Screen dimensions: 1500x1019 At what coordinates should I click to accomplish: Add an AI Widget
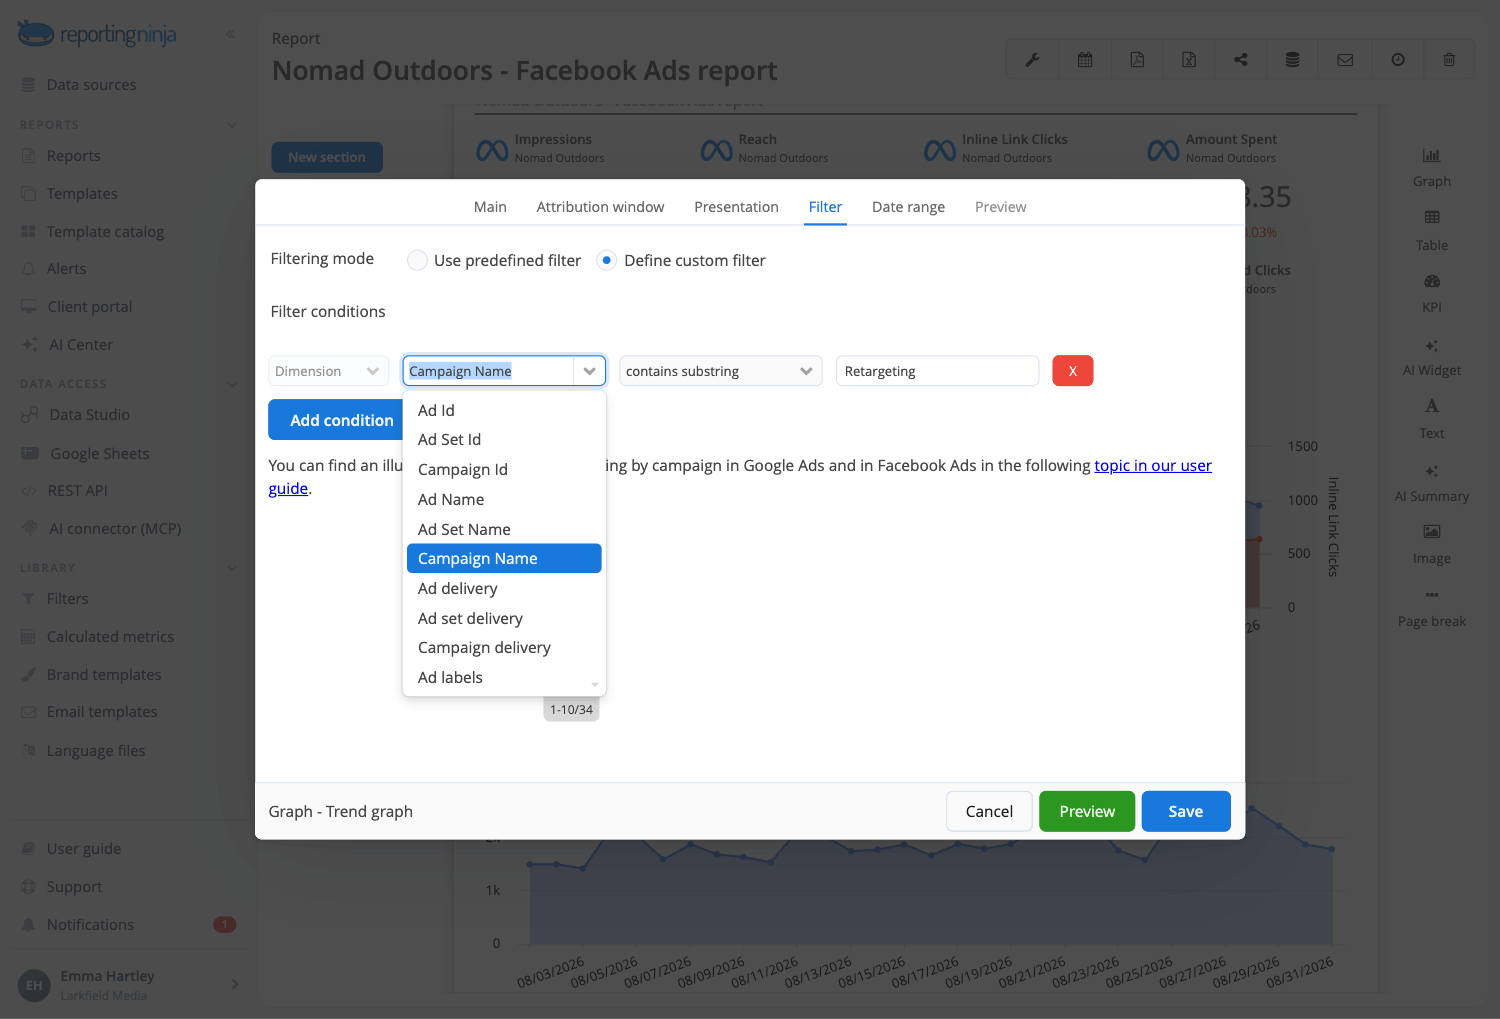(1432, 357)
